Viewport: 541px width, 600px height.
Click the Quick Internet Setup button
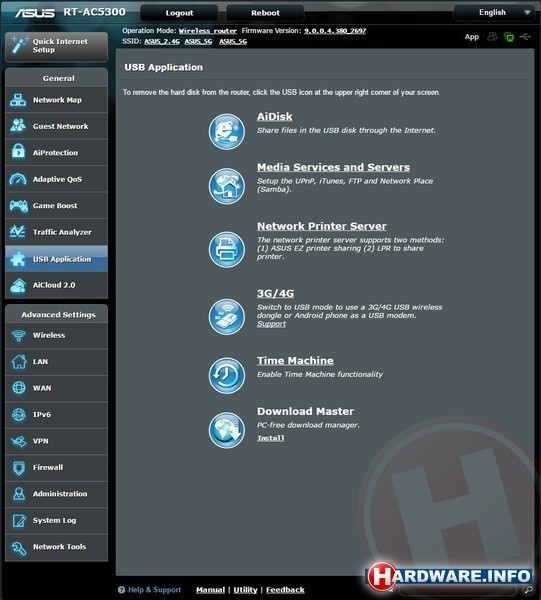click(57, 46)
